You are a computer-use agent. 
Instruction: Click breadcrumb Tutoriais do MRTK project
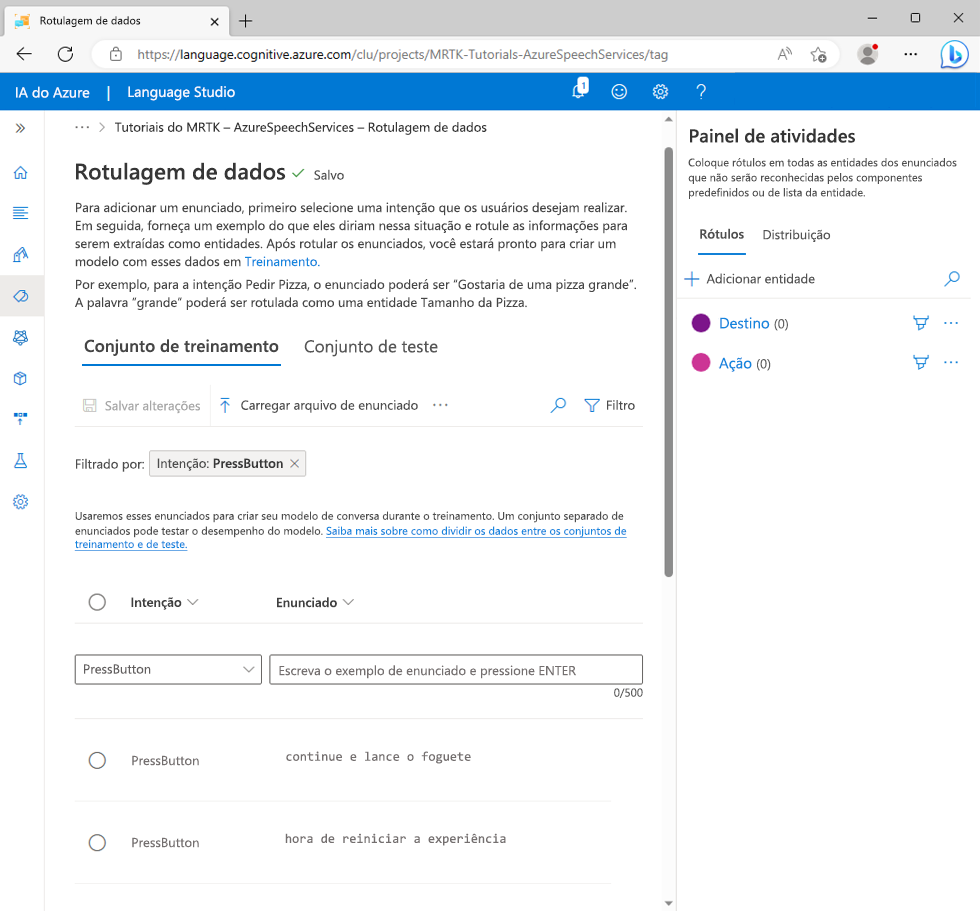click(301, 127)
